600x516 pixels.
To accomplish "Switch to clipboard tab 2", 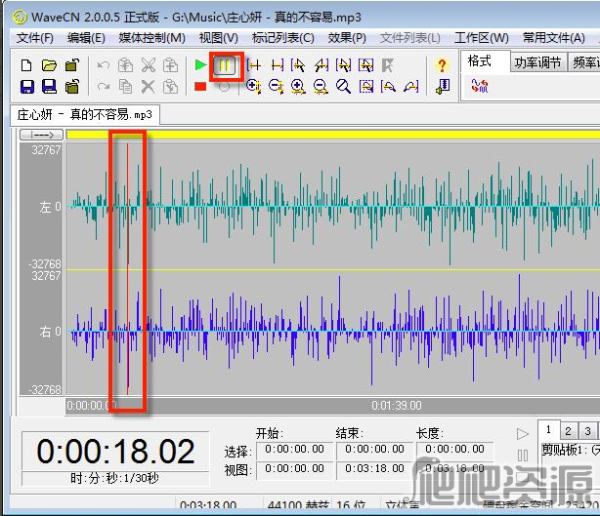I will pyautogui.click(x=565, y=431).
